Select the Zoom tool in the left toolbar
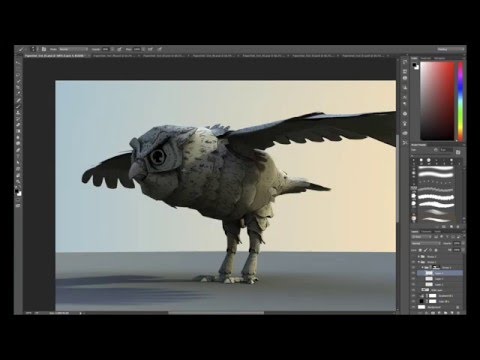The image size is (480, 360). pos(19,181)
